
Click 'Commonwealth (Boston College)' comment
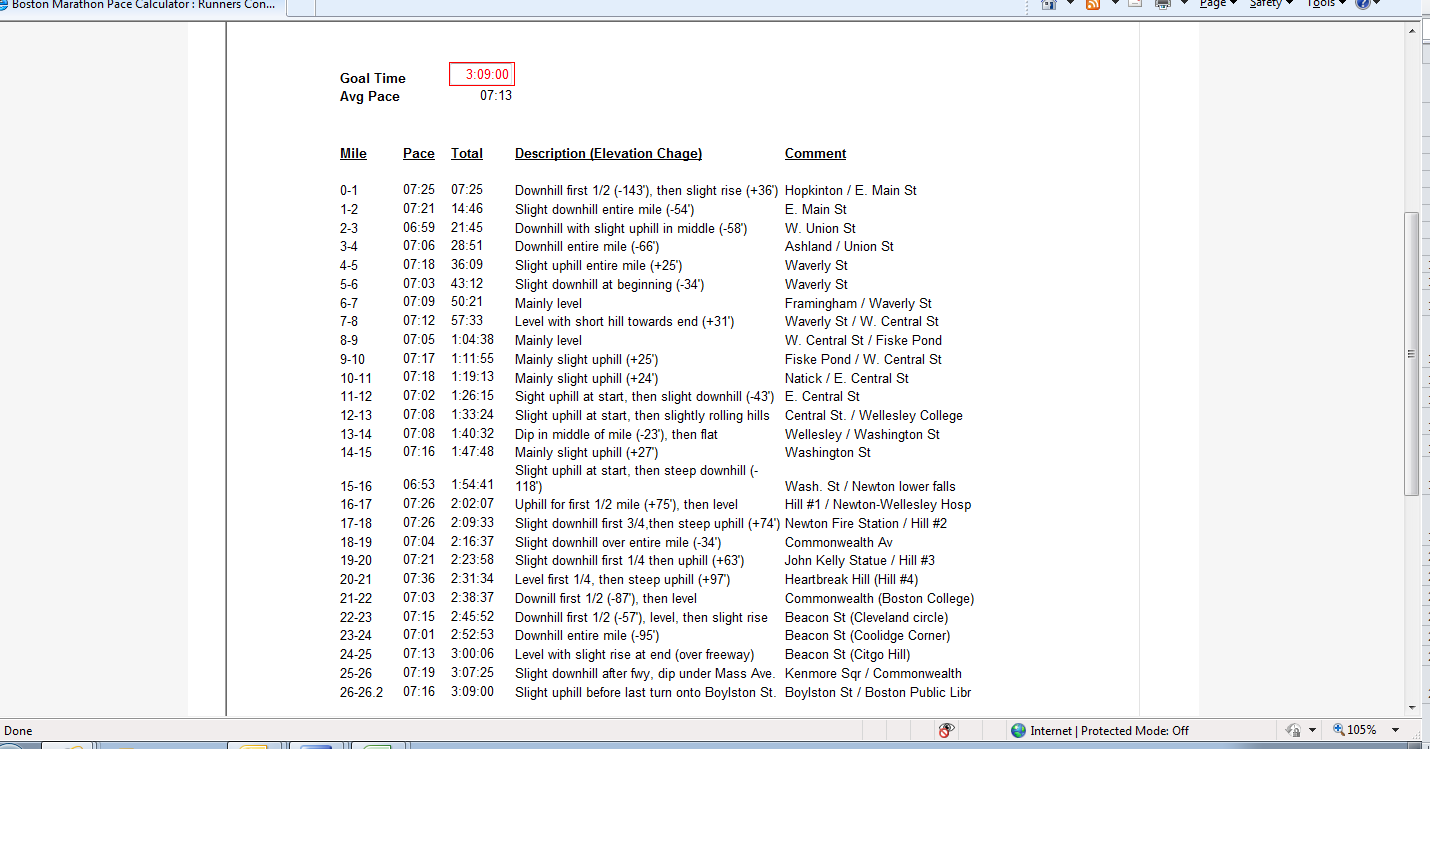click(879, 598)
